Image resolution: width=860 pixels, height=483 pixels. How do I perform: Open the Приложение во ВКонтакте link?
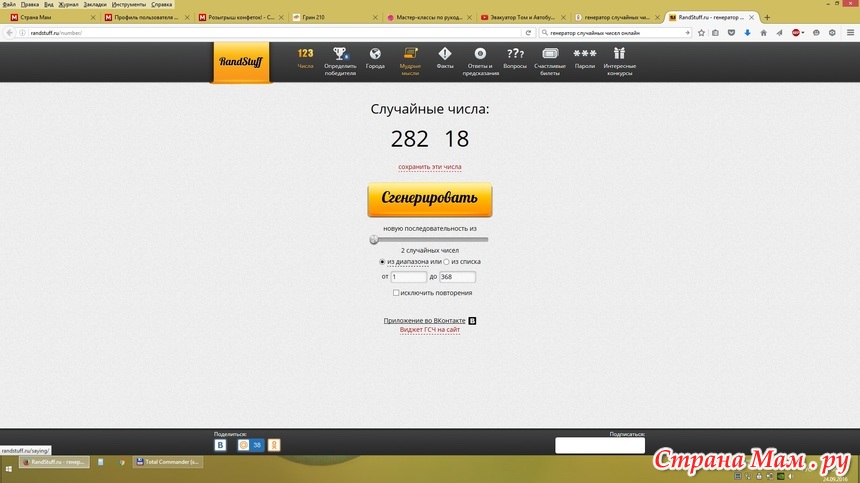pyautogui.click(x=425, y=321)
